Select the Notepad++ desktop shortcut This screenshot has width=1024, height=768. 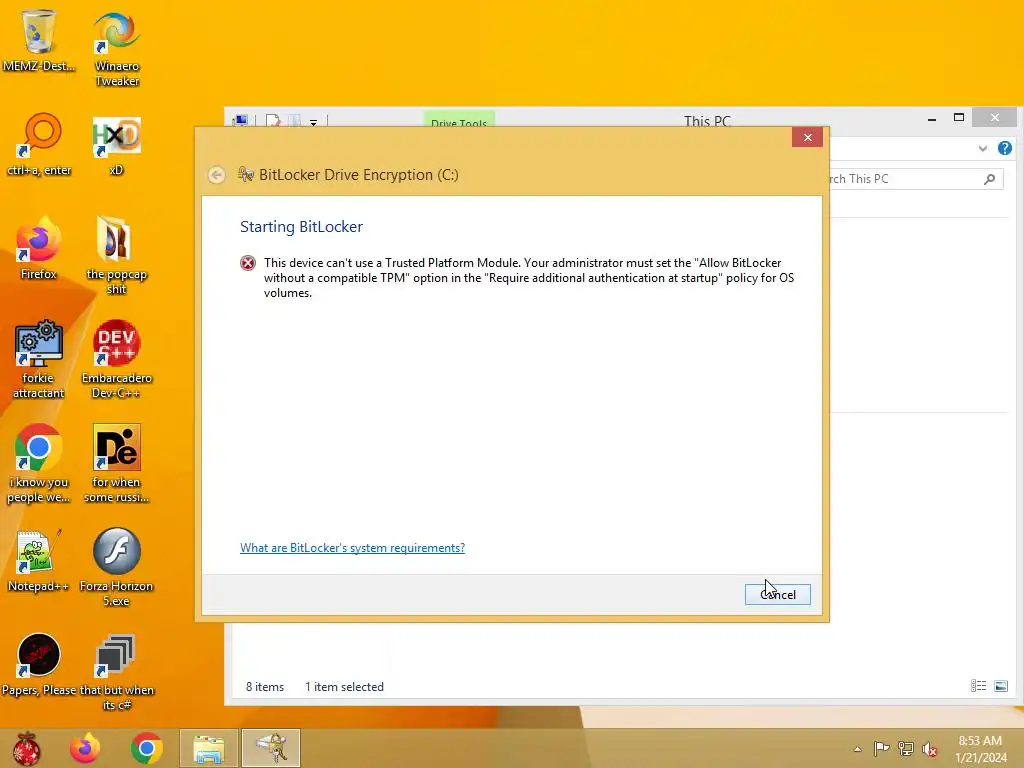39,560
